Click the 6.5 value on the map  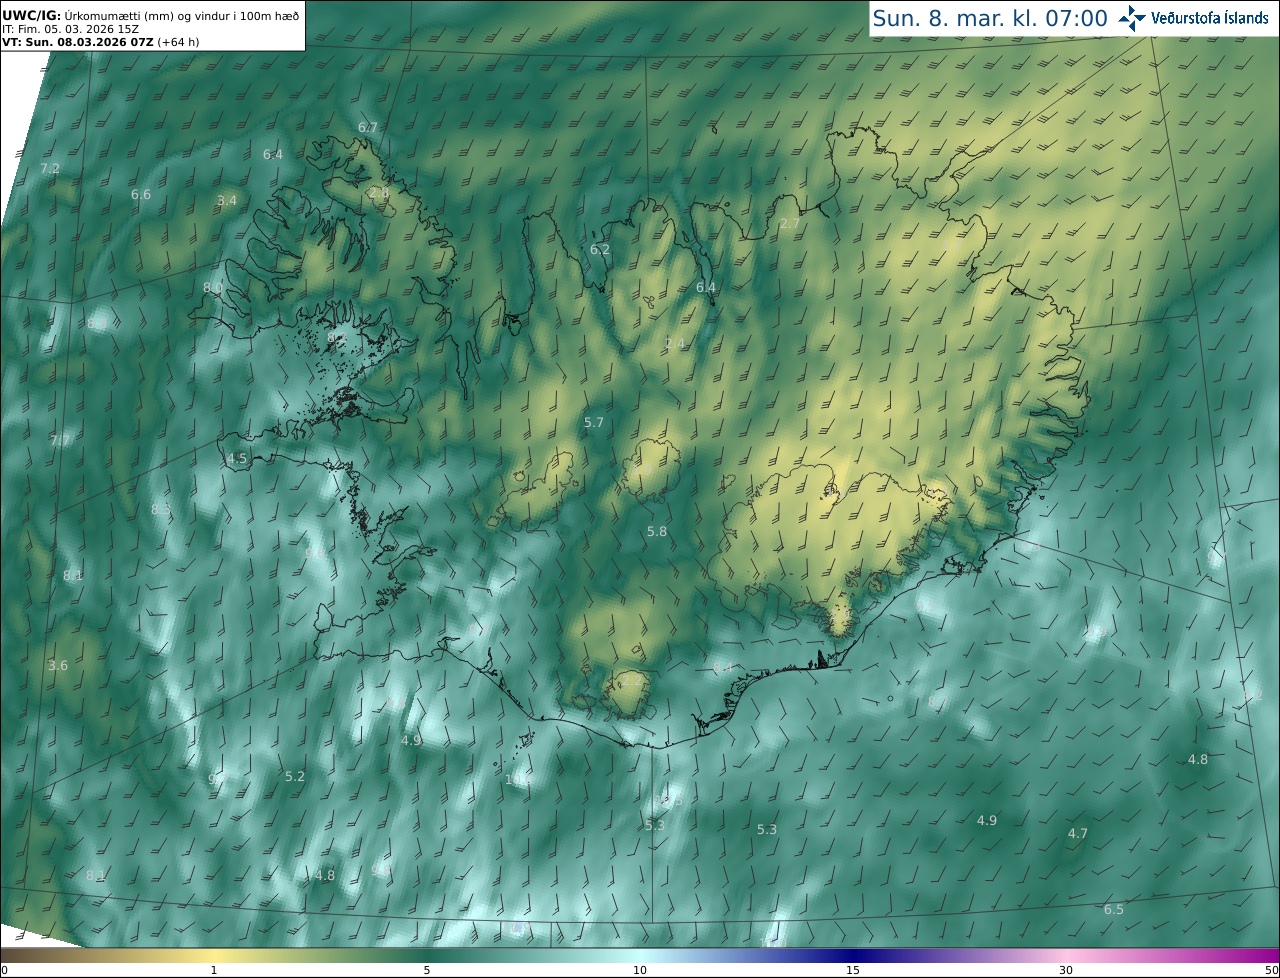[x=1114, y=909]
